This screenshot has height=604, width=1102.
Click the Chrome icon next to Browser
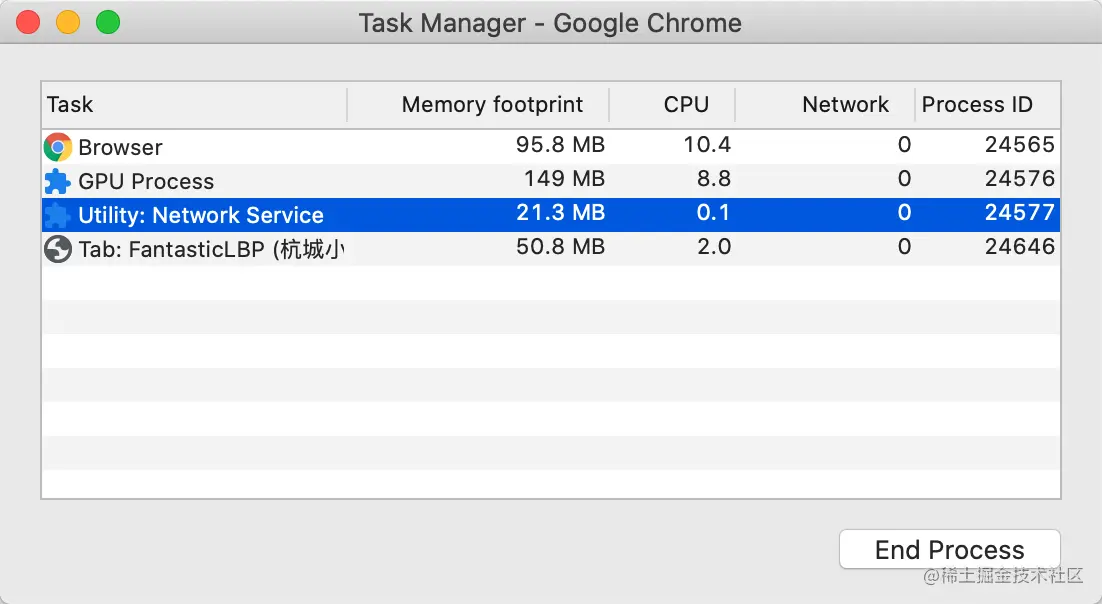click(57, 146)
